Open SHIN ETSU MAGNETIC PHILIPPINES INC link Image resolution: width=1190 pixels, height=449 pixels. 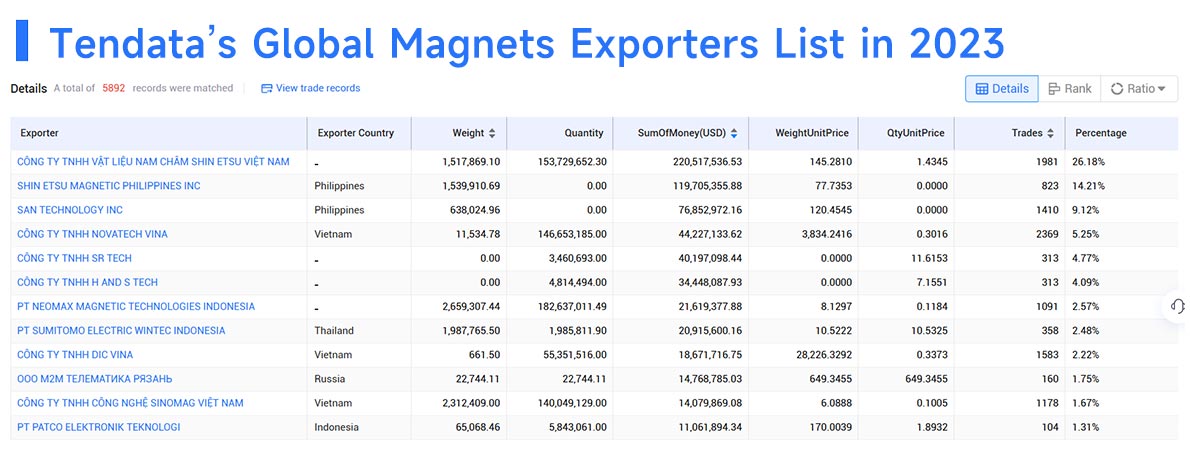click(x=109, y=186)
